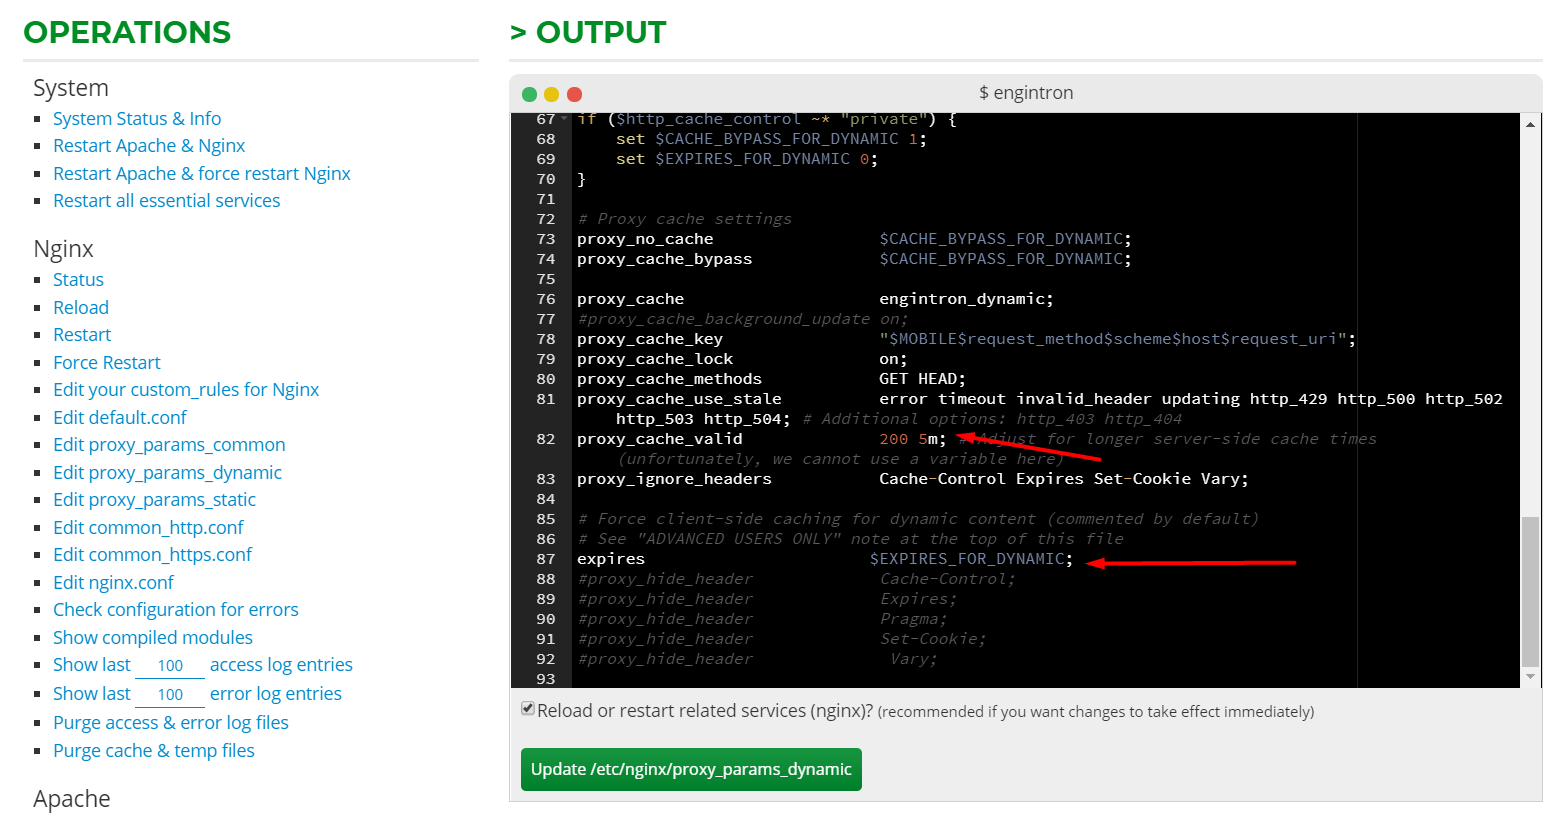The height and width of the screenshot is (815, 1548).
Task: Click proxy_no_cache directive on line 73
Action: 645,239
